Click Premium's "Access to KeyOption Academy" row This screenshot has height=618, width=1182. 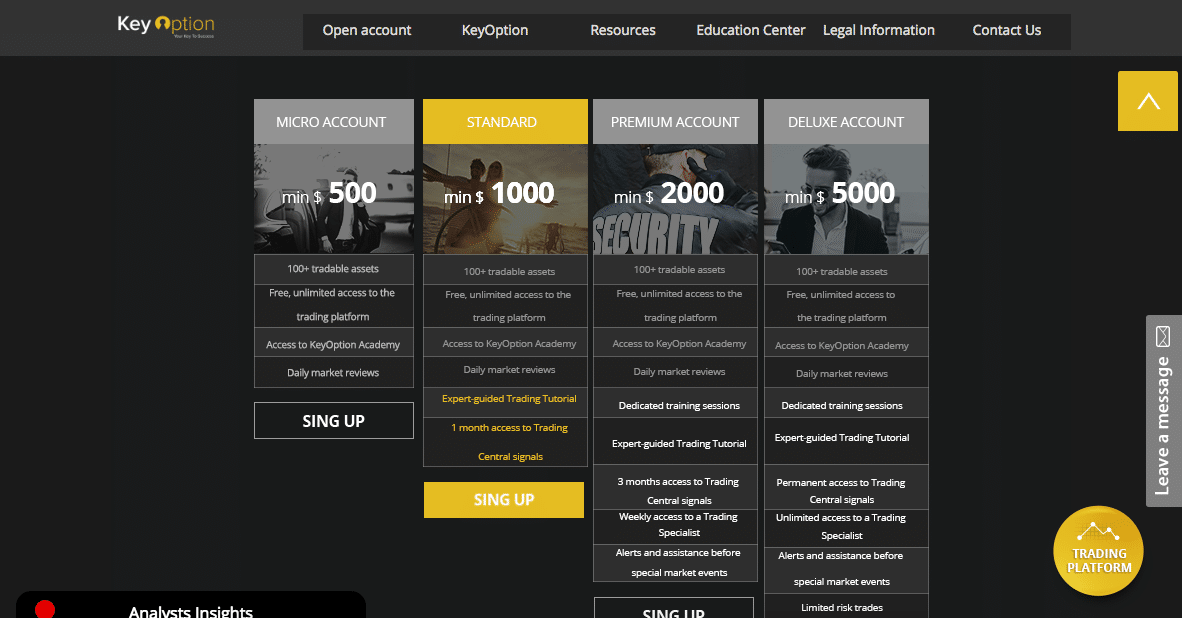pos(675,343)
